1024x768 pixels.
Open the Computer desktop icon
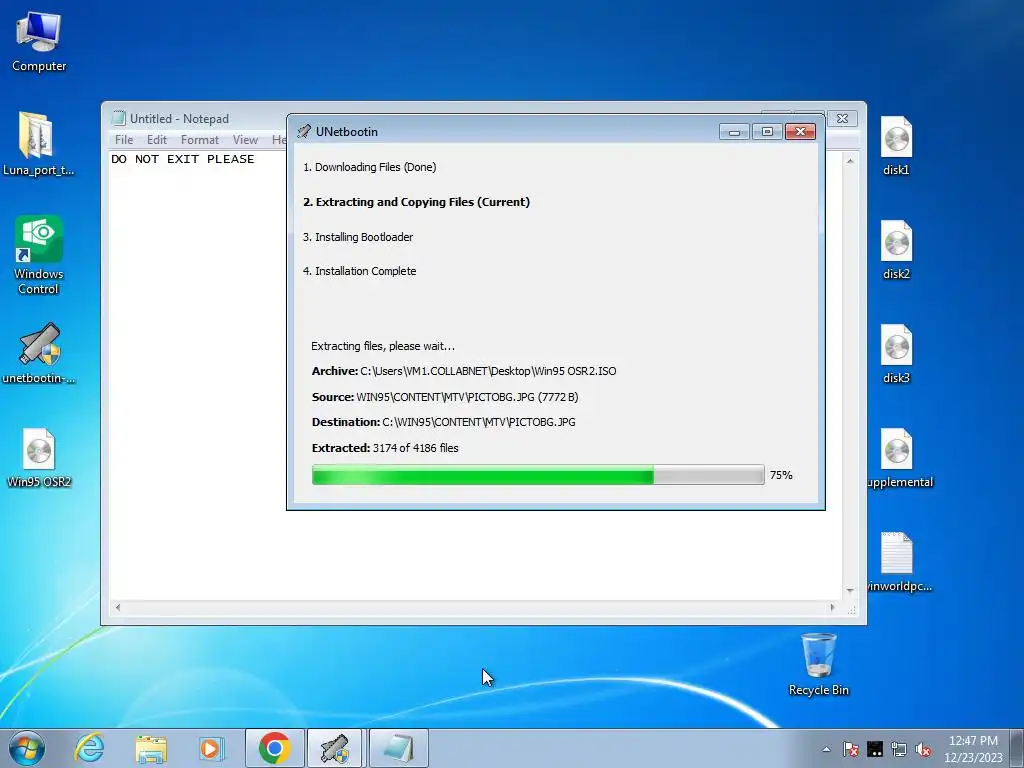(x=39, y=42)
